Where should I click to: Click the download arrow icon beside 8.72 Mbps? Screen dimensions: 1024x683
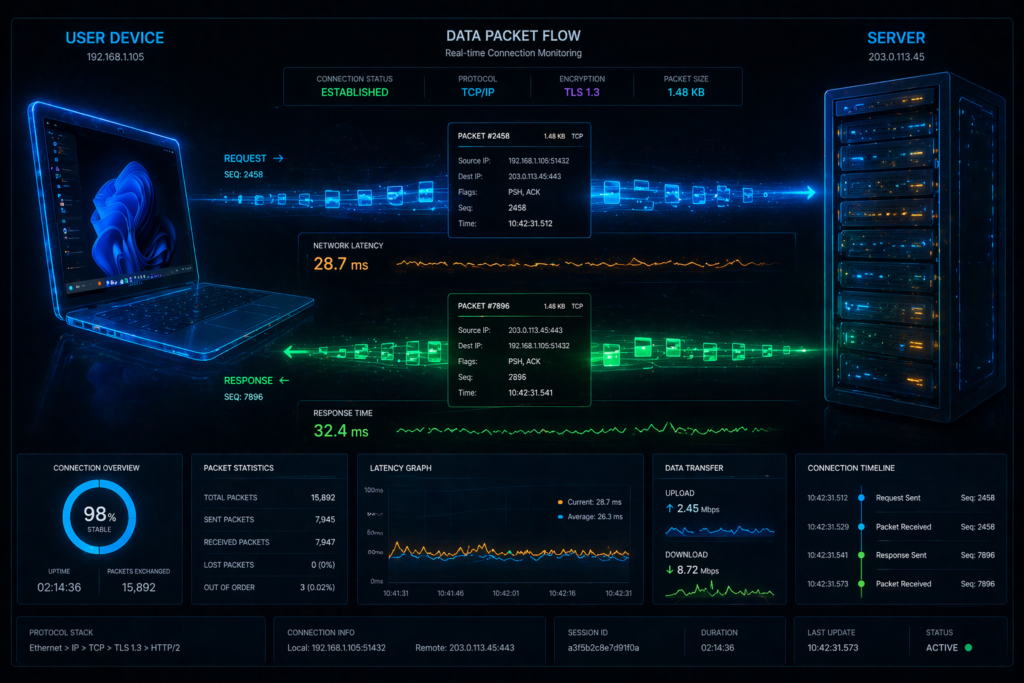point(671,570)
